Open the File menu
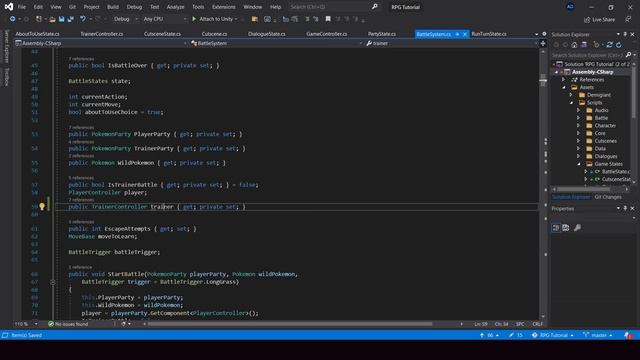The image size is (640, 360). point(22,7)
